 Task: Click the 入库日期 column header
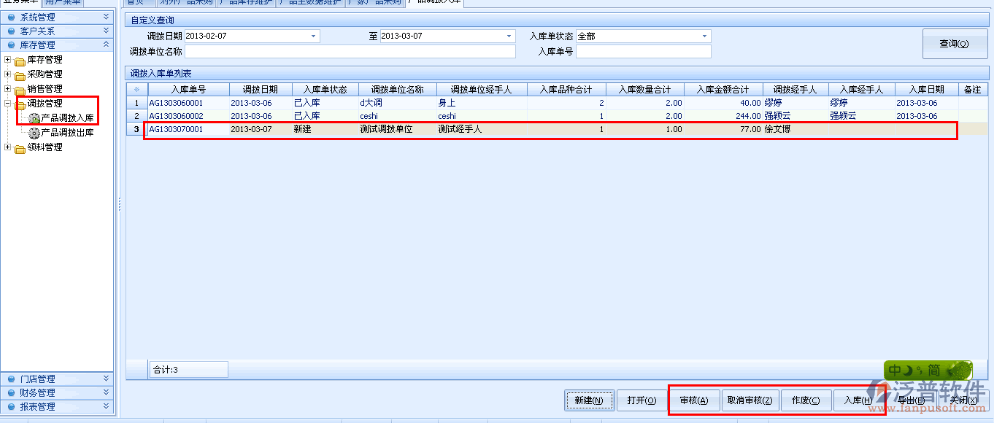click(x=927, y=89)
